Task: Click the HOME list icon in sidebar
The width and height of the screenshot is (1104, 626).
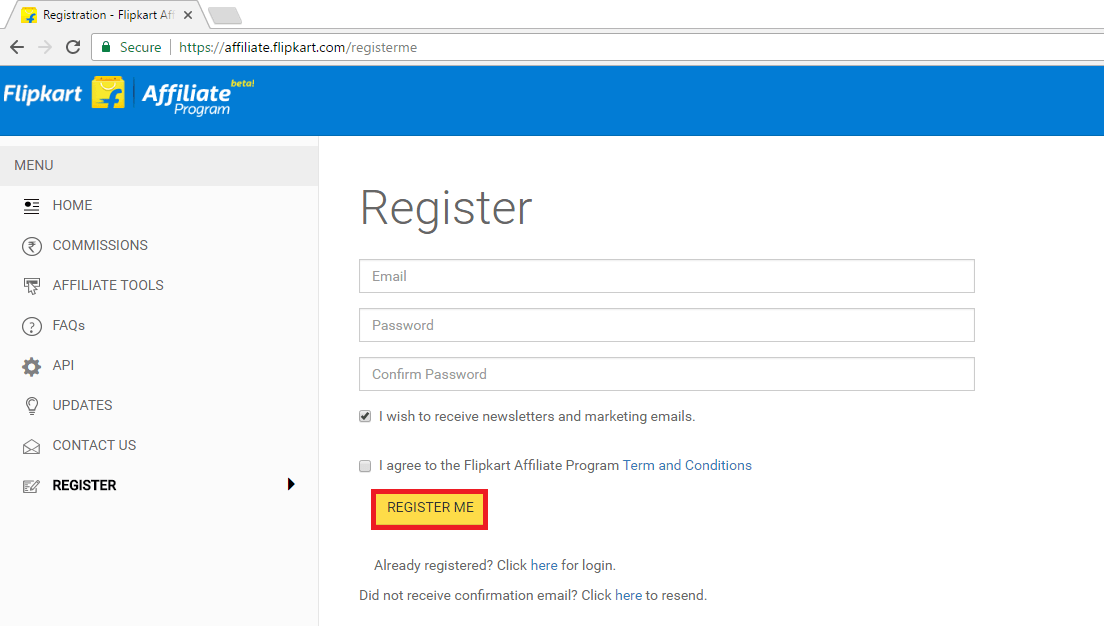Action: click(32, 206)
